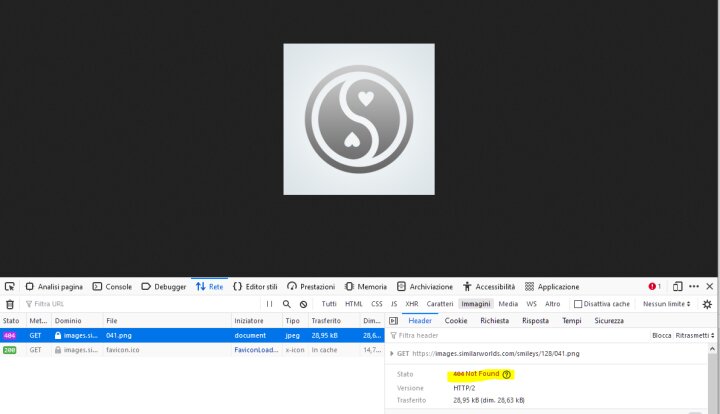Open the Nessun limite throttling dropdown
Viewport: 720px width, 414px height.
pyautogui.click(x=666, y=304)
